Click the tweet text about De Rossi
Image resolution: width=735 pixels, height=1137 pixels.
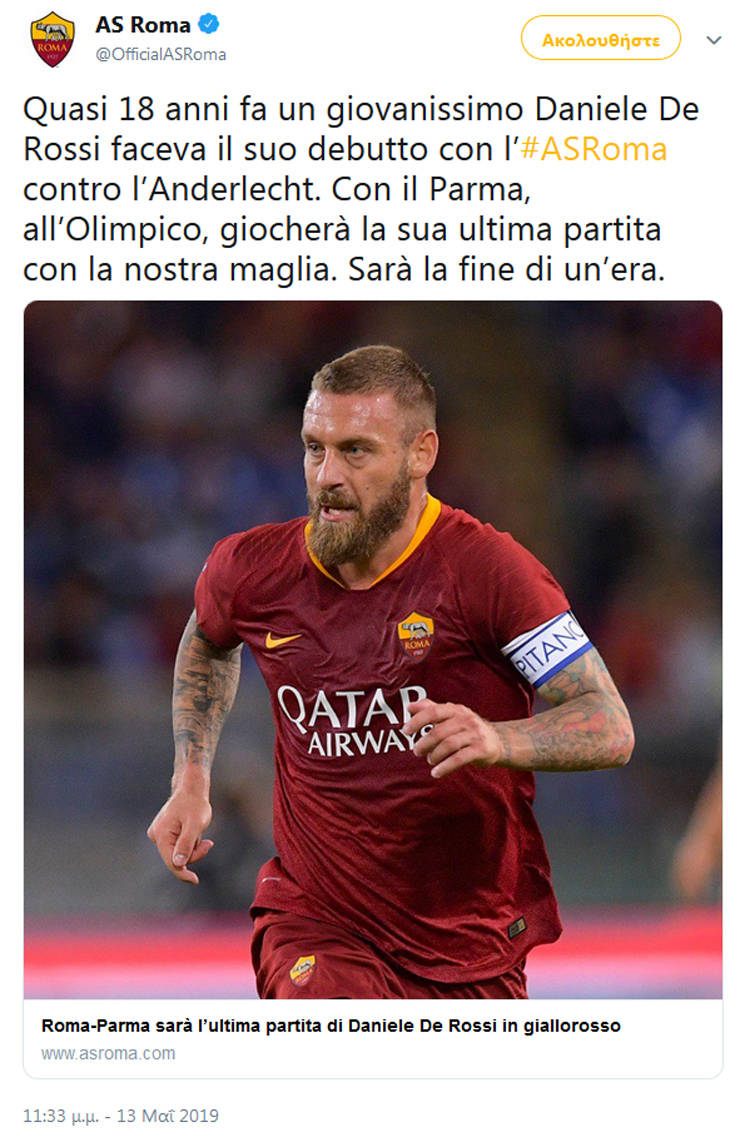[360, 189]
